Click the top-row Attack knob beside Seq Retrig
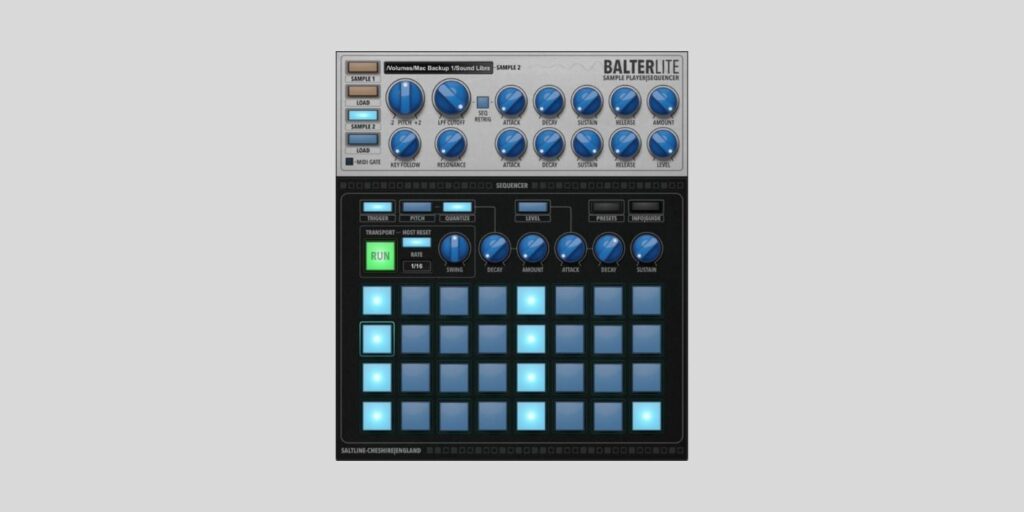Viewport: 1024px width, 512px height. point(511,102)
